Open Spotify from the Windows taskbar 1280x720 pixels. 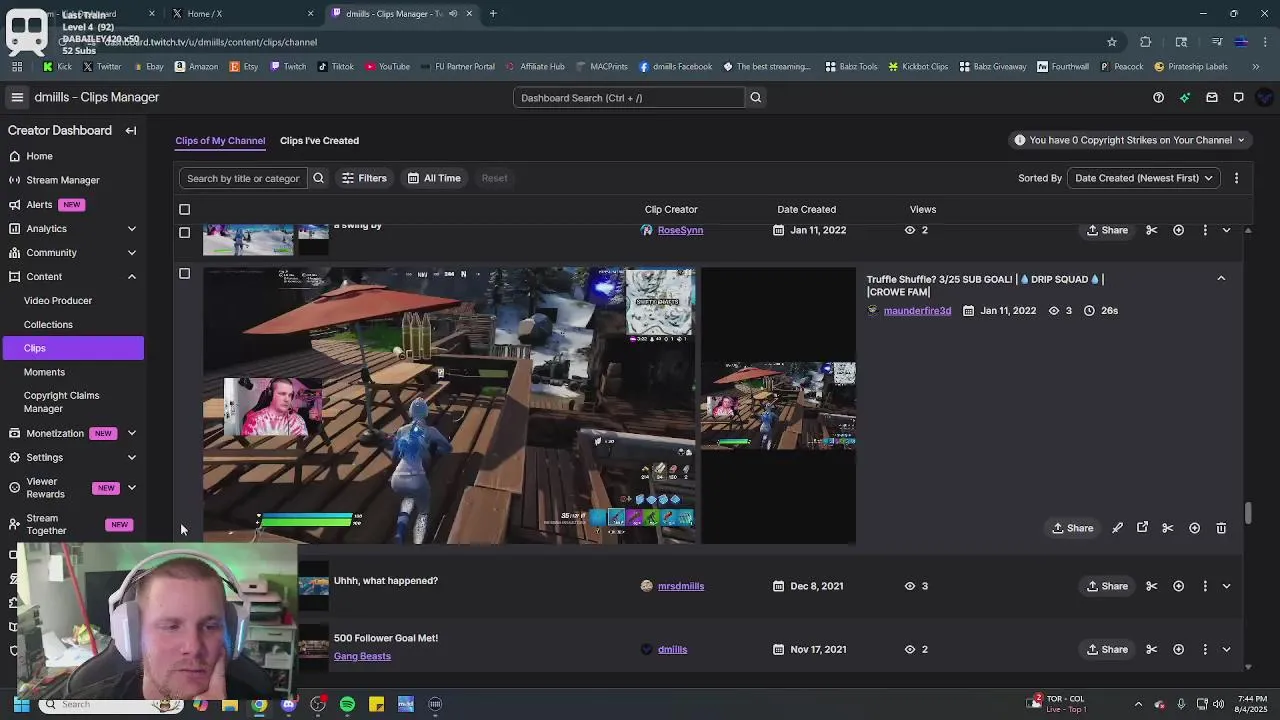tap(347, 704)
